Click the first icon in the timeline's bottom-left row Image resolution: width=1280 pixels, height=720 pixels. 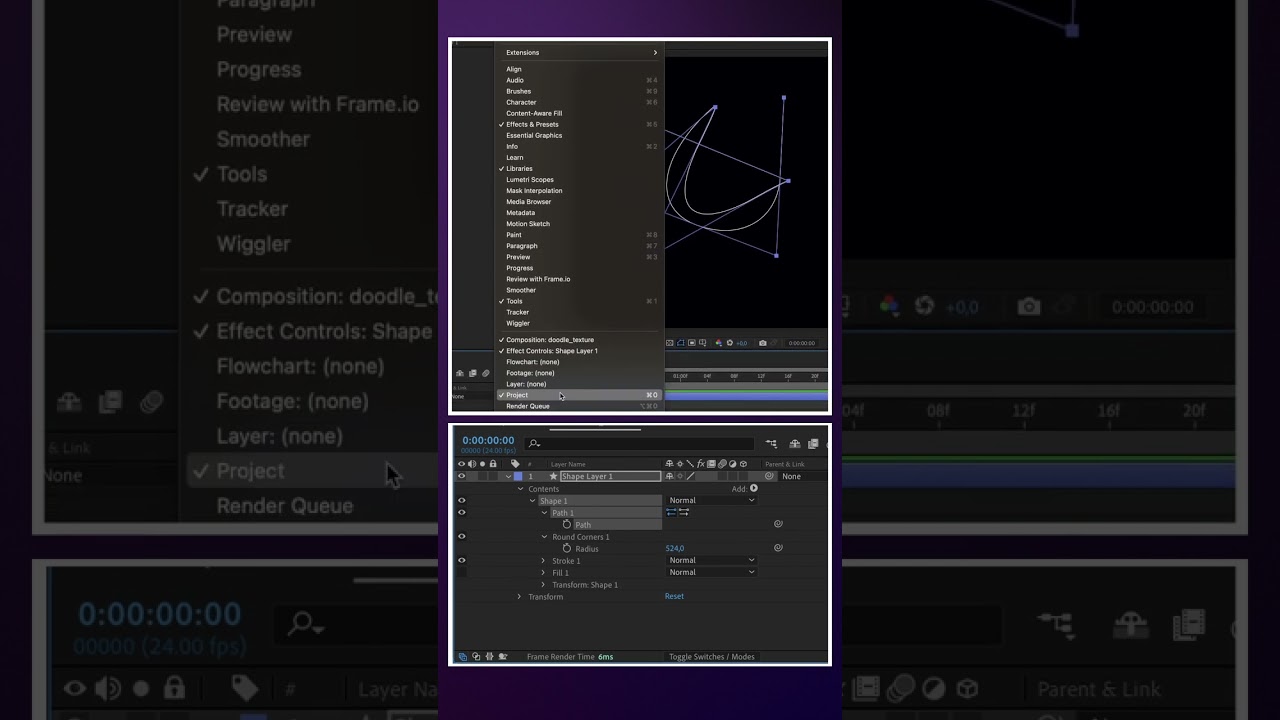[462, 656]
